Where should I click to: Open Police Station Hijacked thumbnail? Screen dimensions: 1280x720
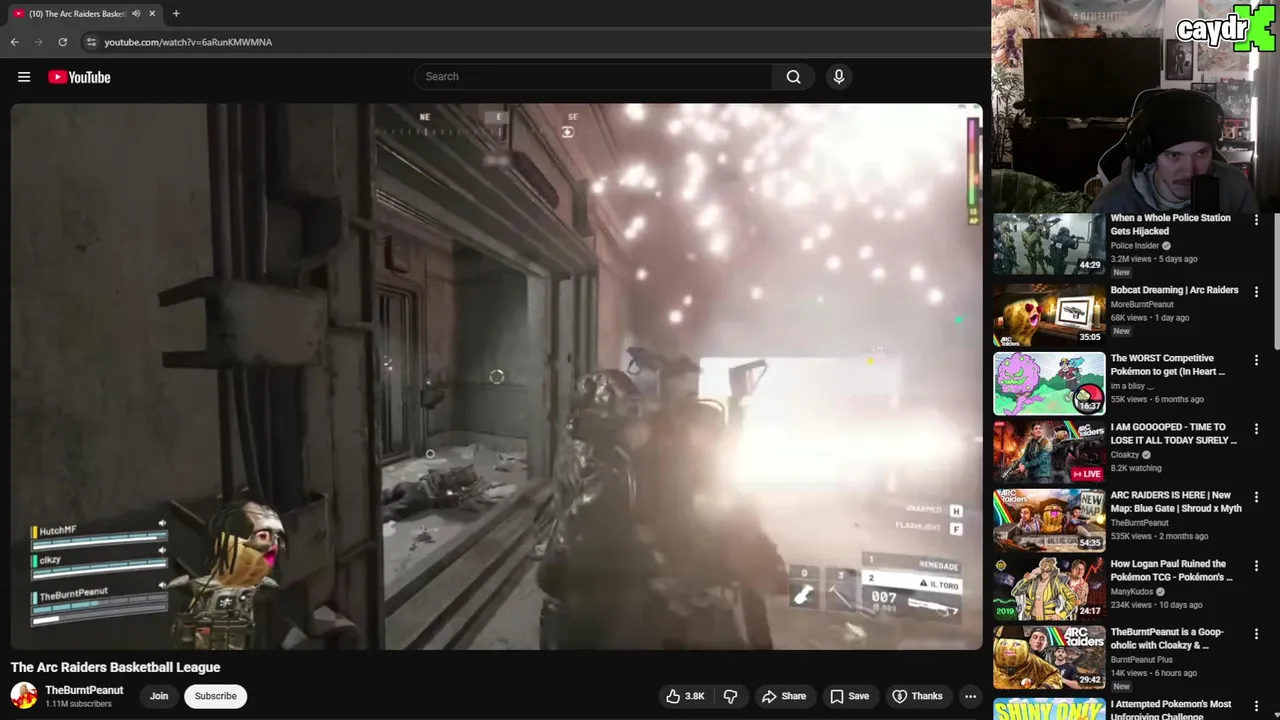pyautogui.click(x=1049, y=244)
